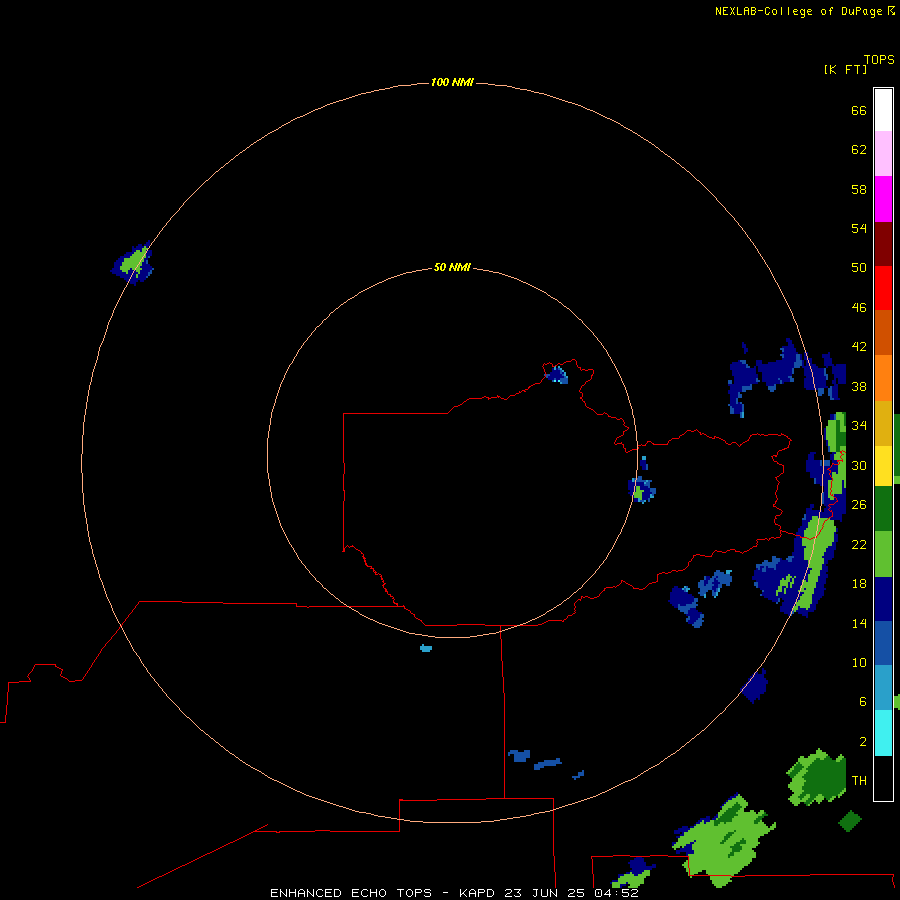Click the legend value 18
Viewport: 900px width, 900px height.
pos(859,583)
